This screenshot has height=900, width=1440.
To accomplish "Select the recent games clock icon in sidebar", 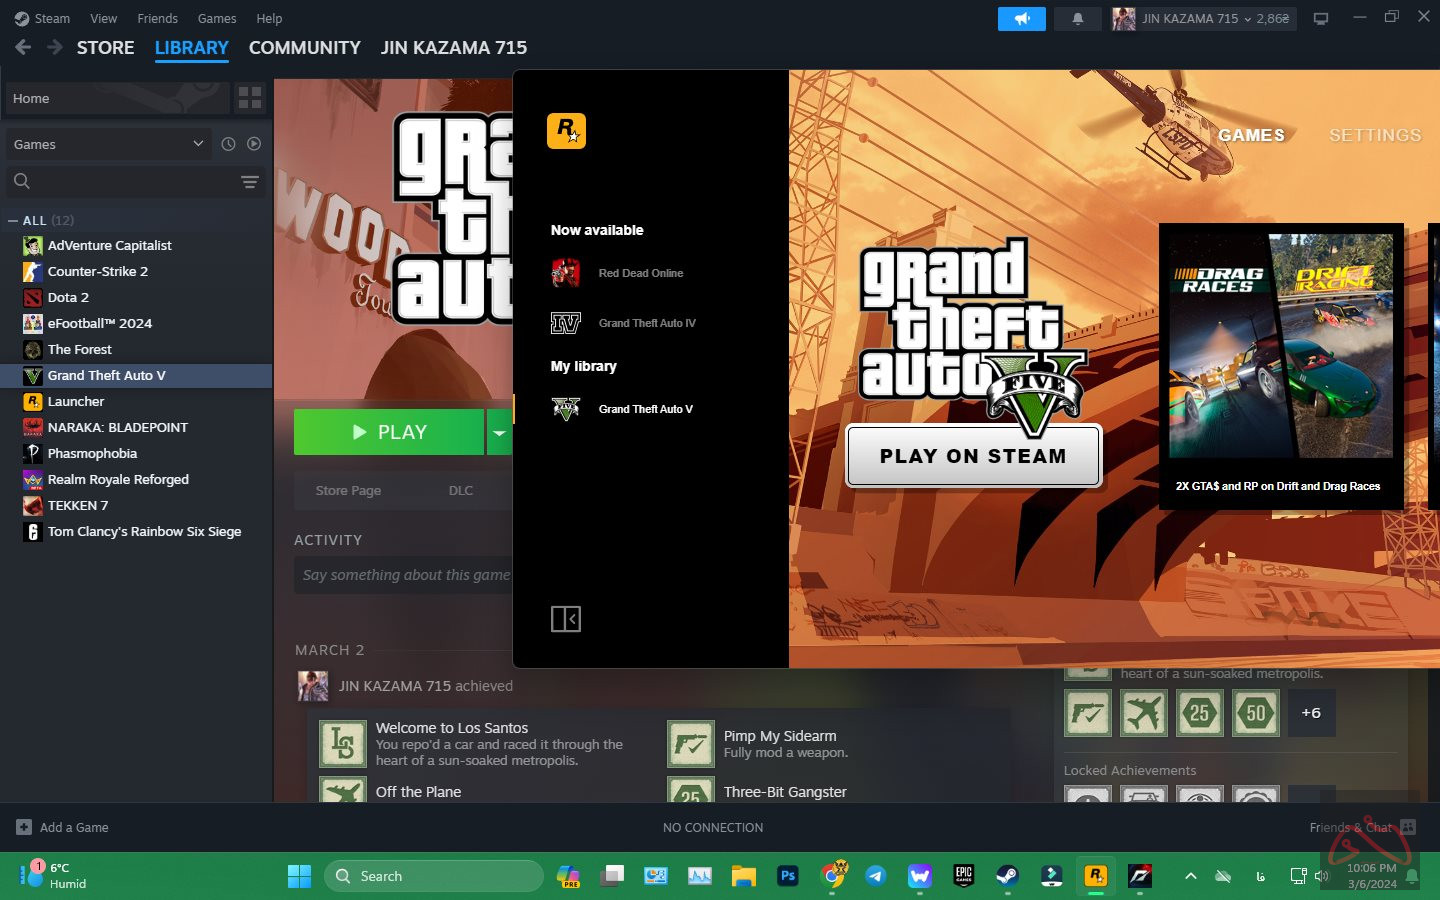I will [x=228, y=144].
